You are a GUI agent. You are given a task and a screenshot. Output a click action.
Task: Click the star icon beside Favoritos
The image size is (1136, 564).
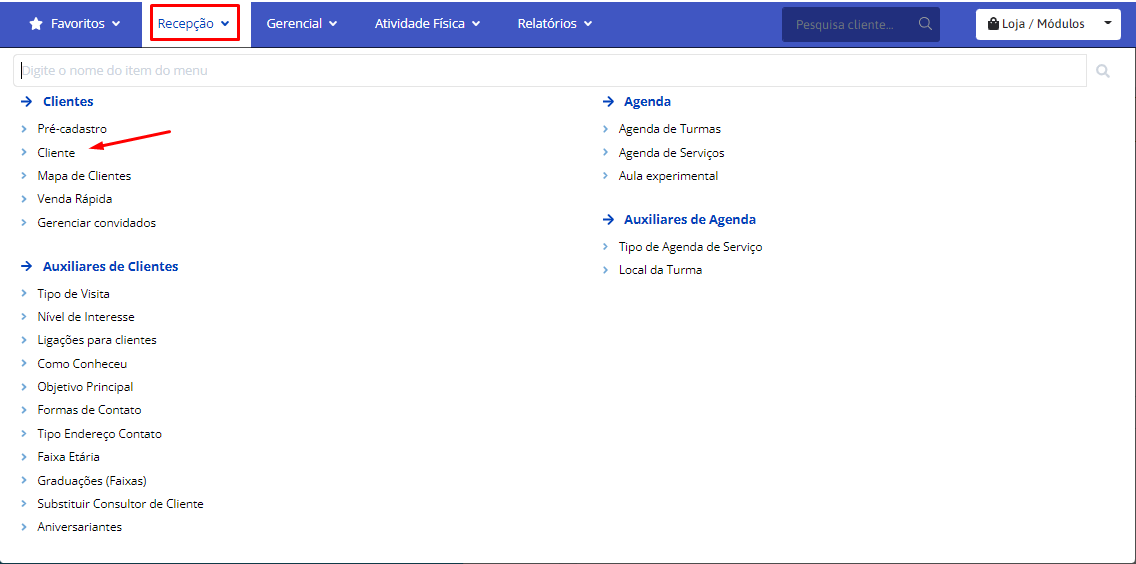pyautogui.click(x=36, y=24)
